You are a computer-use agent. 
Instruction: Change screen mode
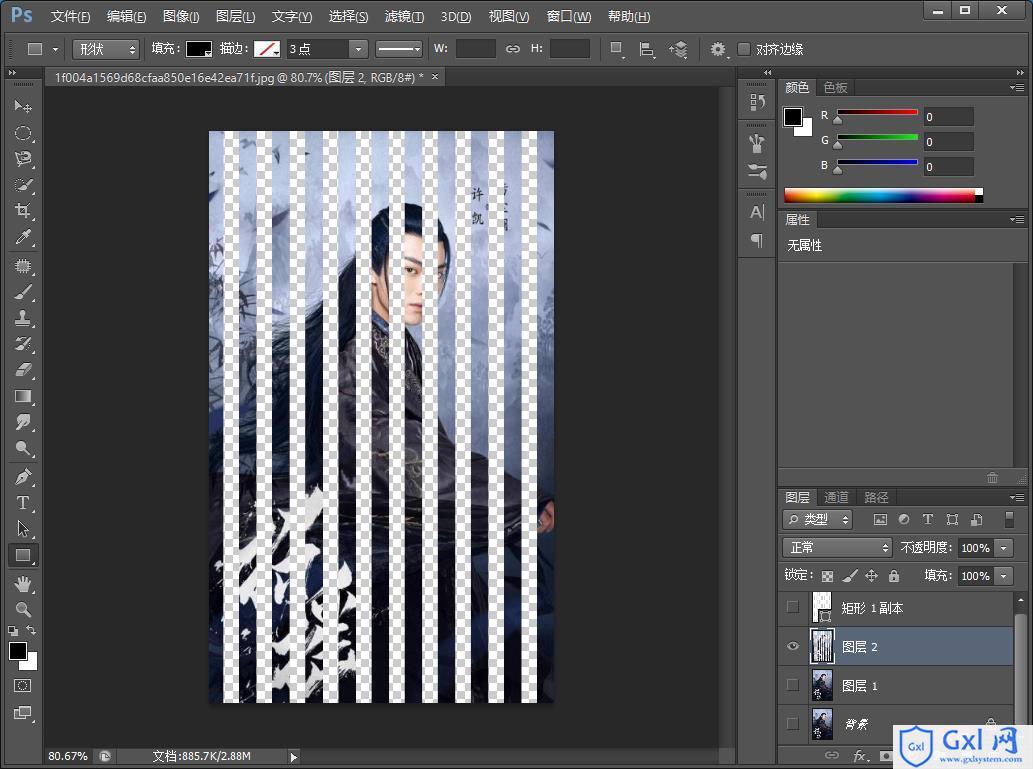tap(23, 713)
